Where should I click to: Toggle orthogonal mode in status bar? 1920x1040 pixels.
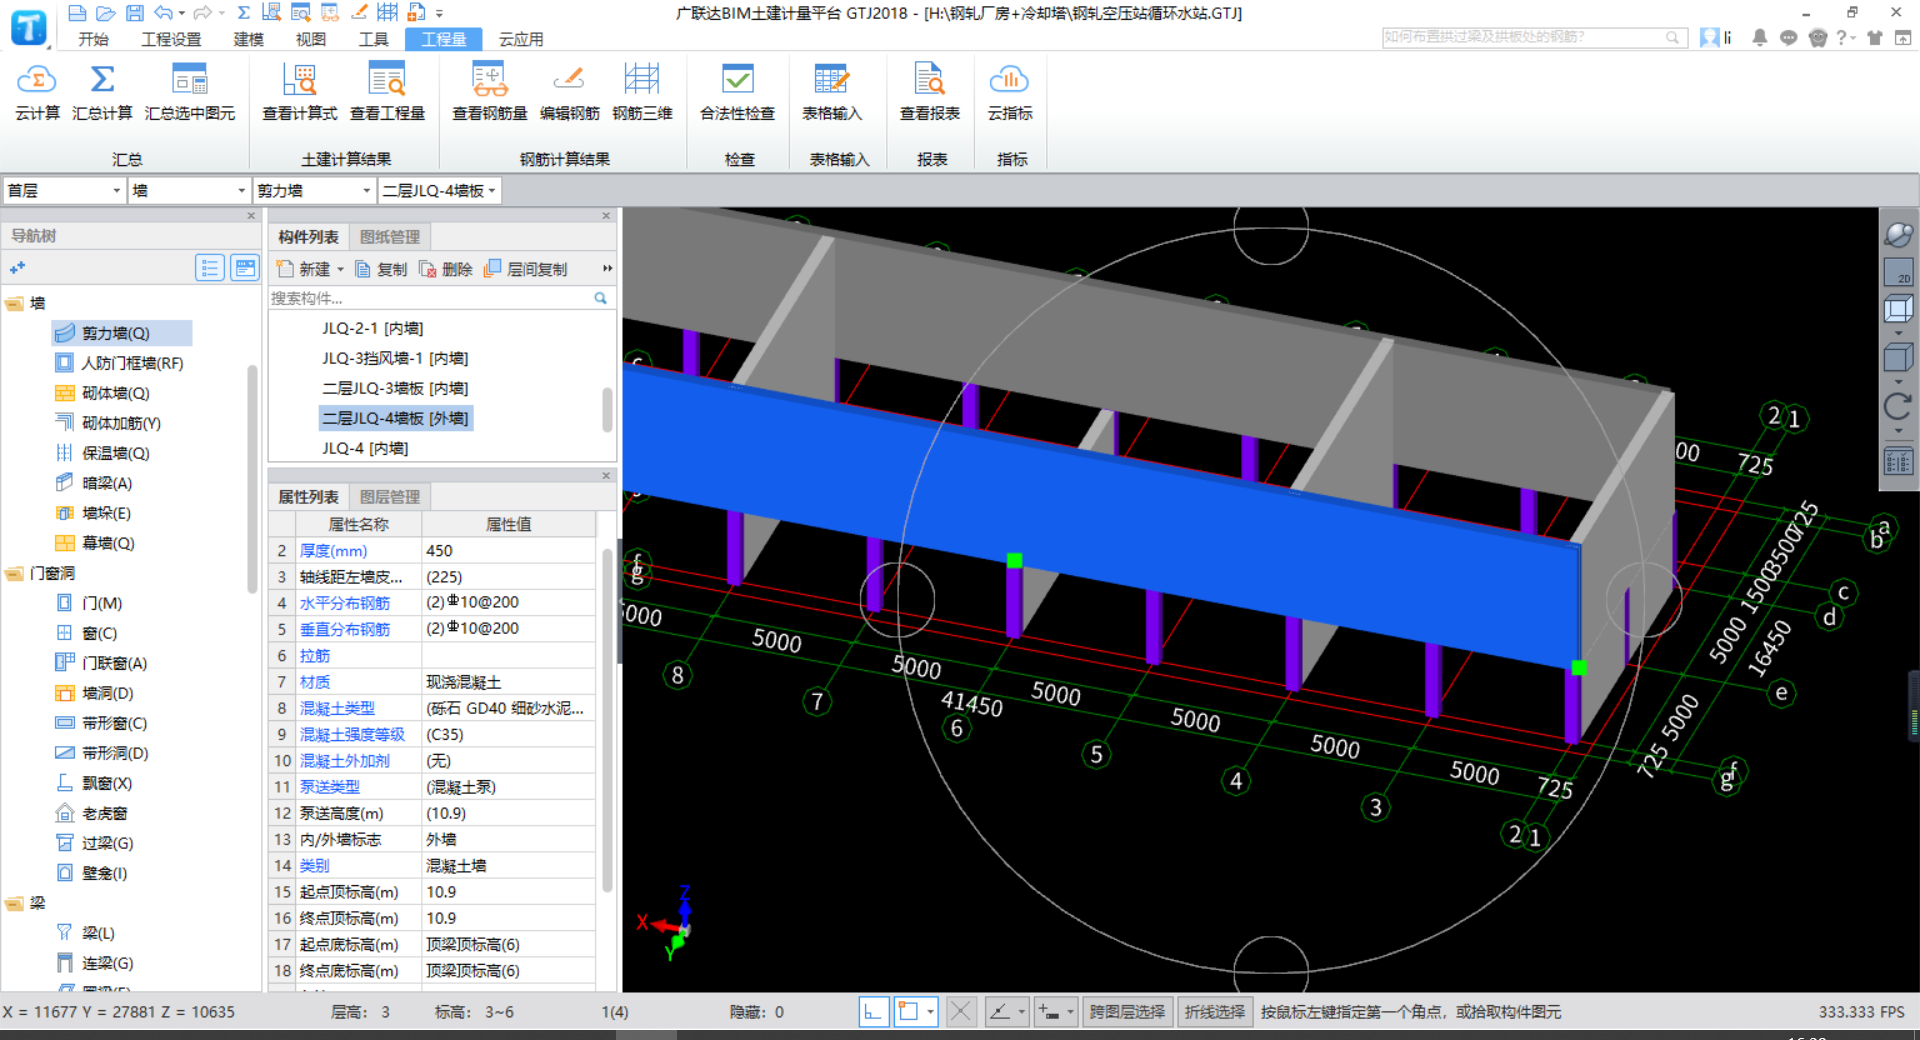click(x=873, y=1012)
